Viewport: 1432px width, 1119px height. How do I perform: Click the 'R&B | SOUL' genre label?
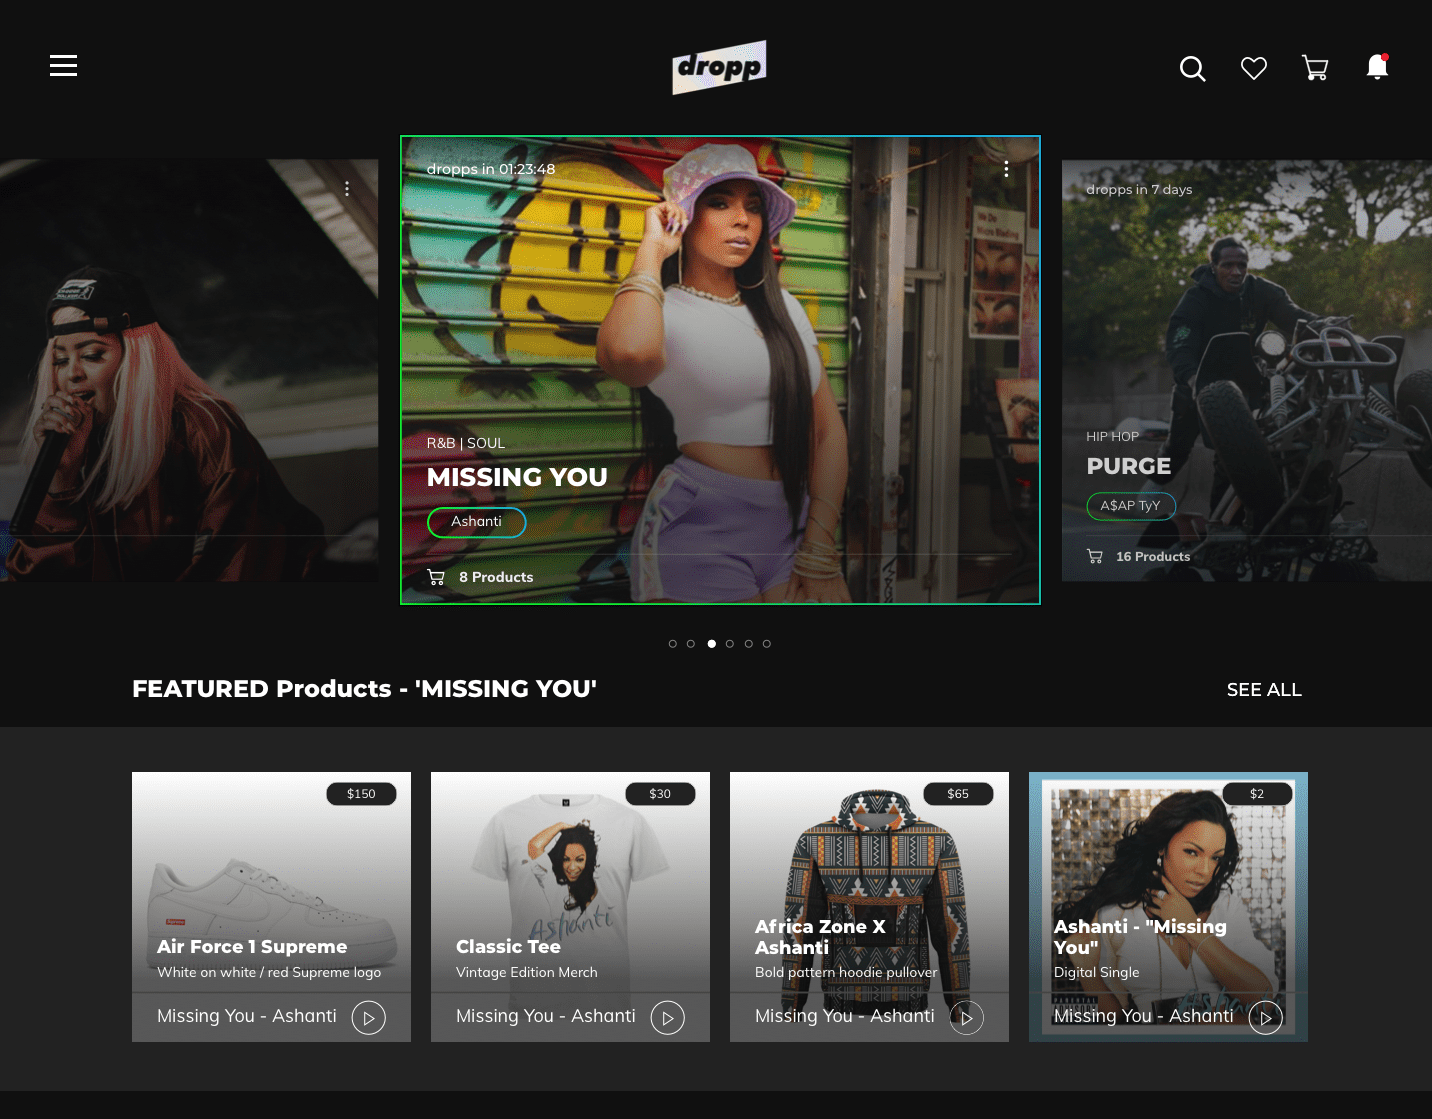pyautogui.click(x=466, y=443)
